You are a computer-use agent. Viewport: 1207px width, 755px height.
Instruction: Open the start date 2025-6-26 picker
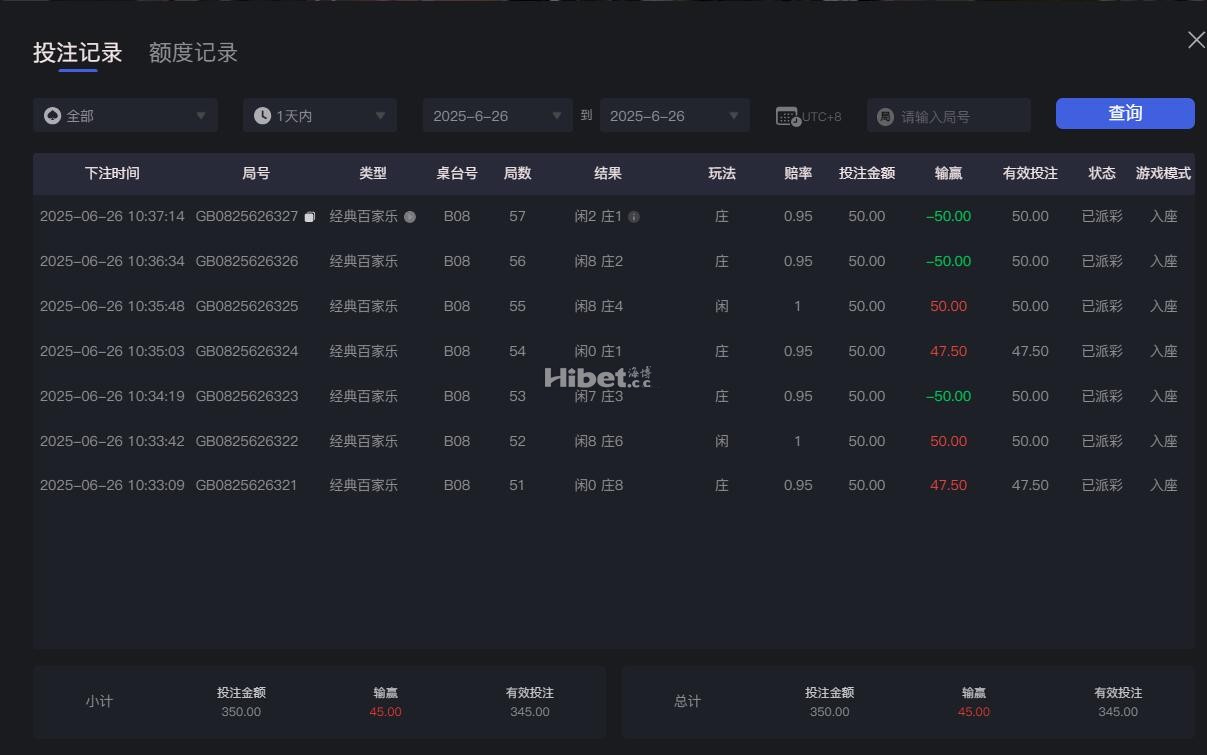click(496, 115)
